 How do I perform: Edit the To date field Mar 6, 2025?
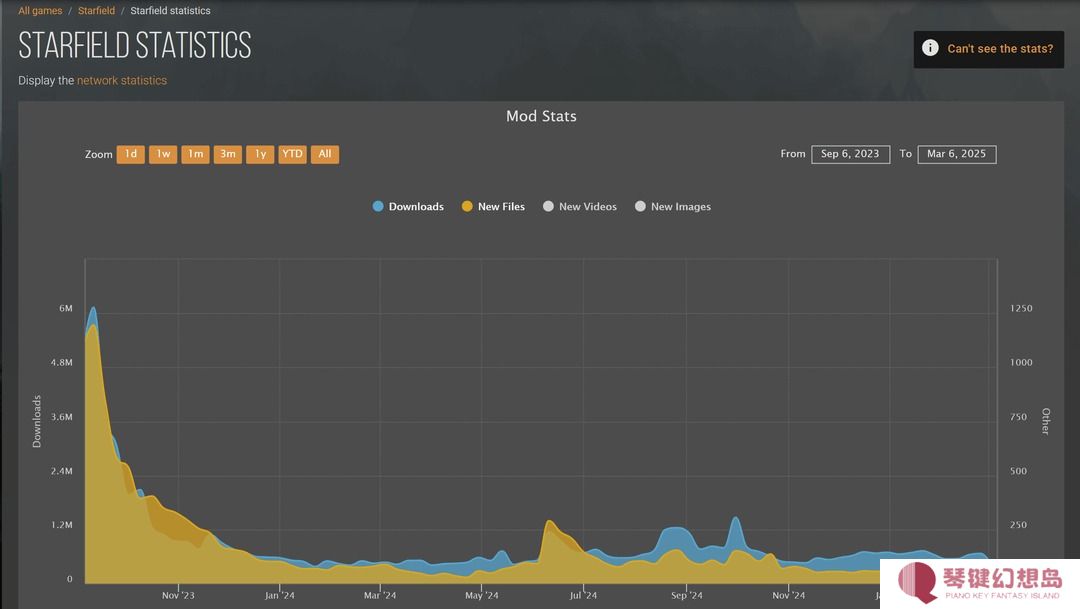click(x=957, y=154)
